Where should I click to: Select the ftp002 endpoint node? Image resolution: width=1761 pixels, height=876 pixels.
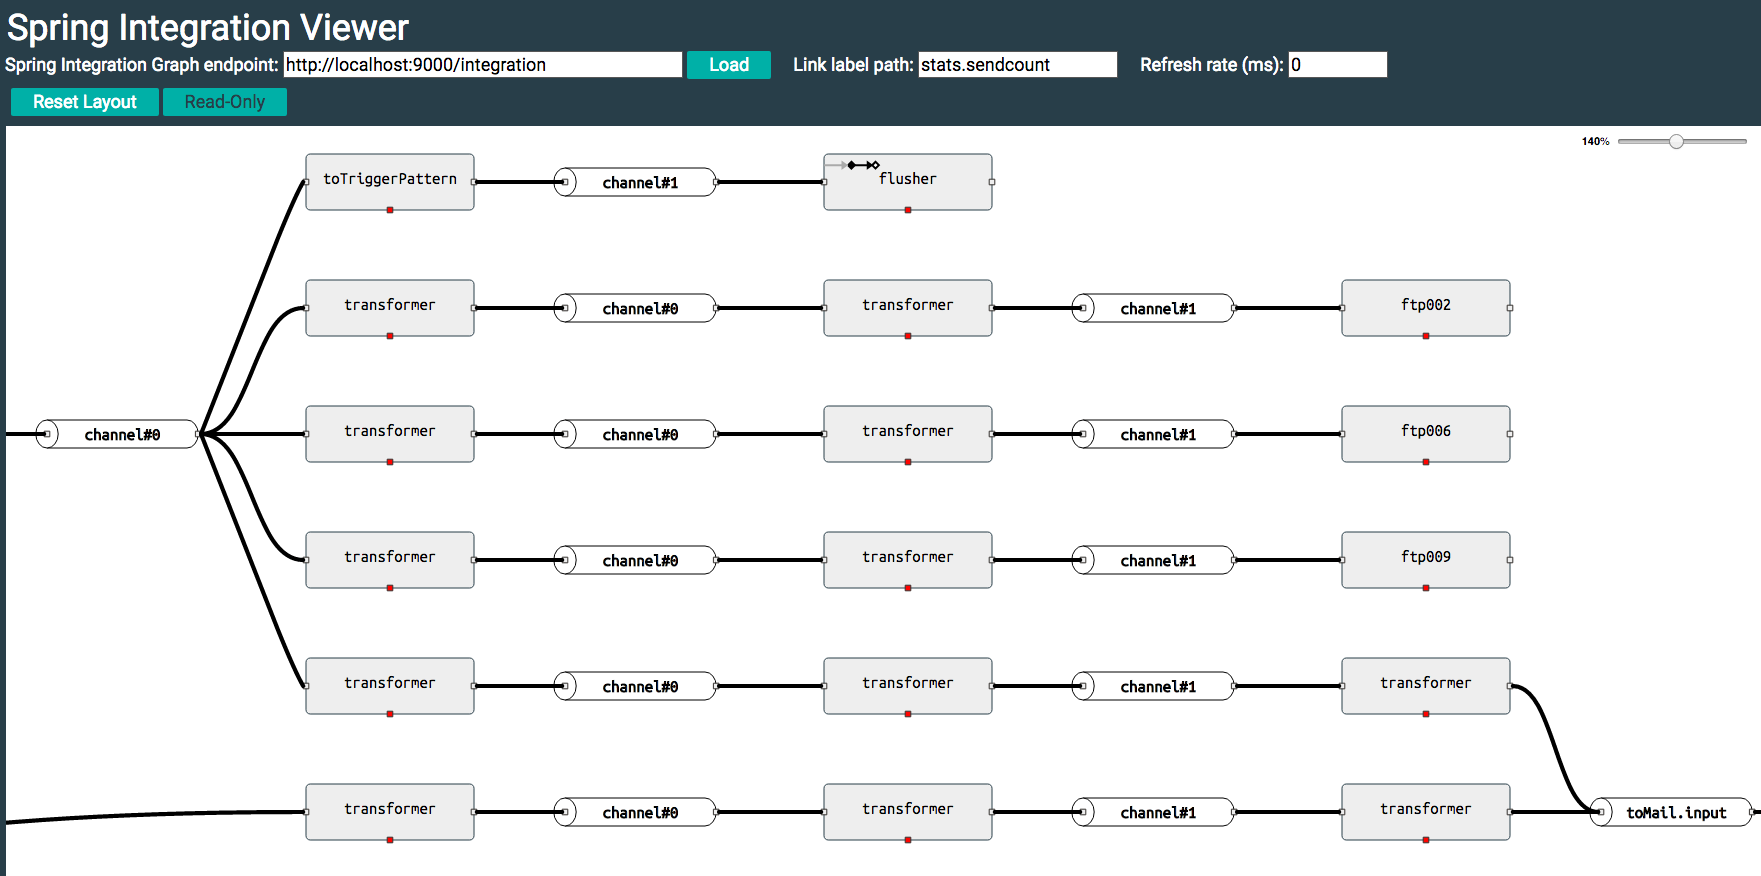(x=1426, y=308)
